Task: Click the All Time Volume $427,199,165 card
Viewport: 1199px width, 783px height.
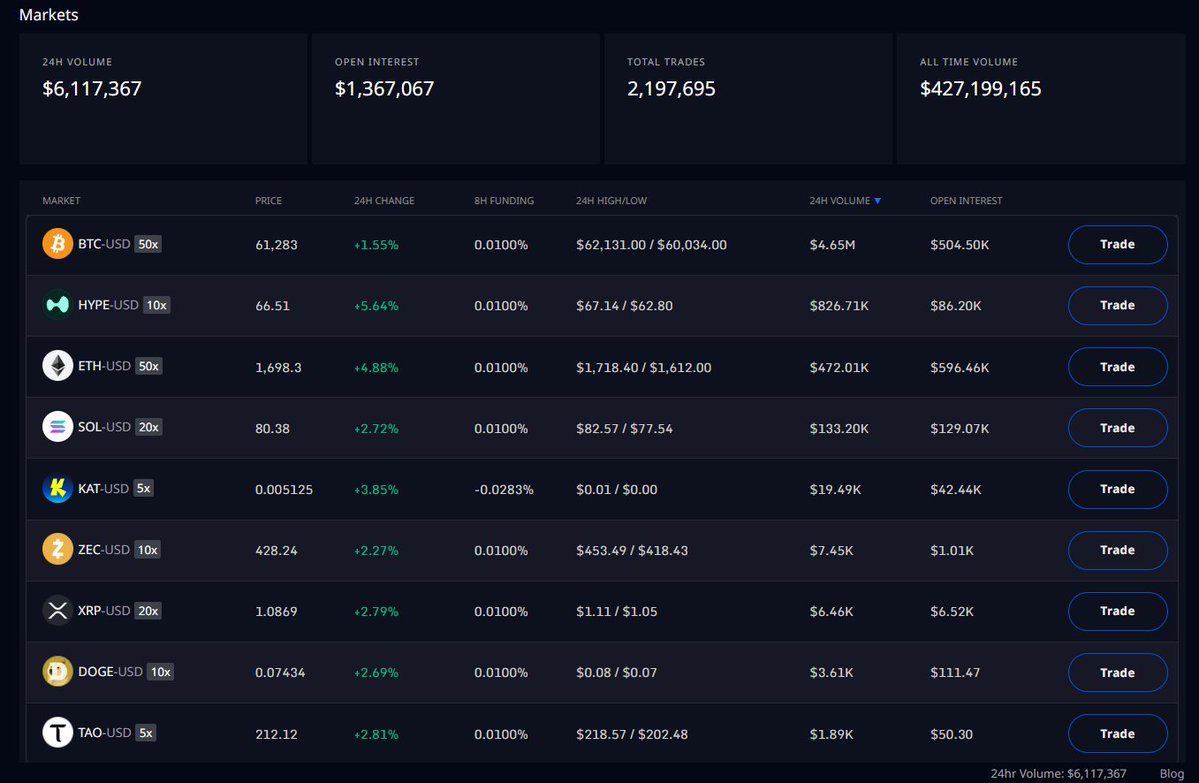Action: pyautogui.click(x=1041, y=99)
